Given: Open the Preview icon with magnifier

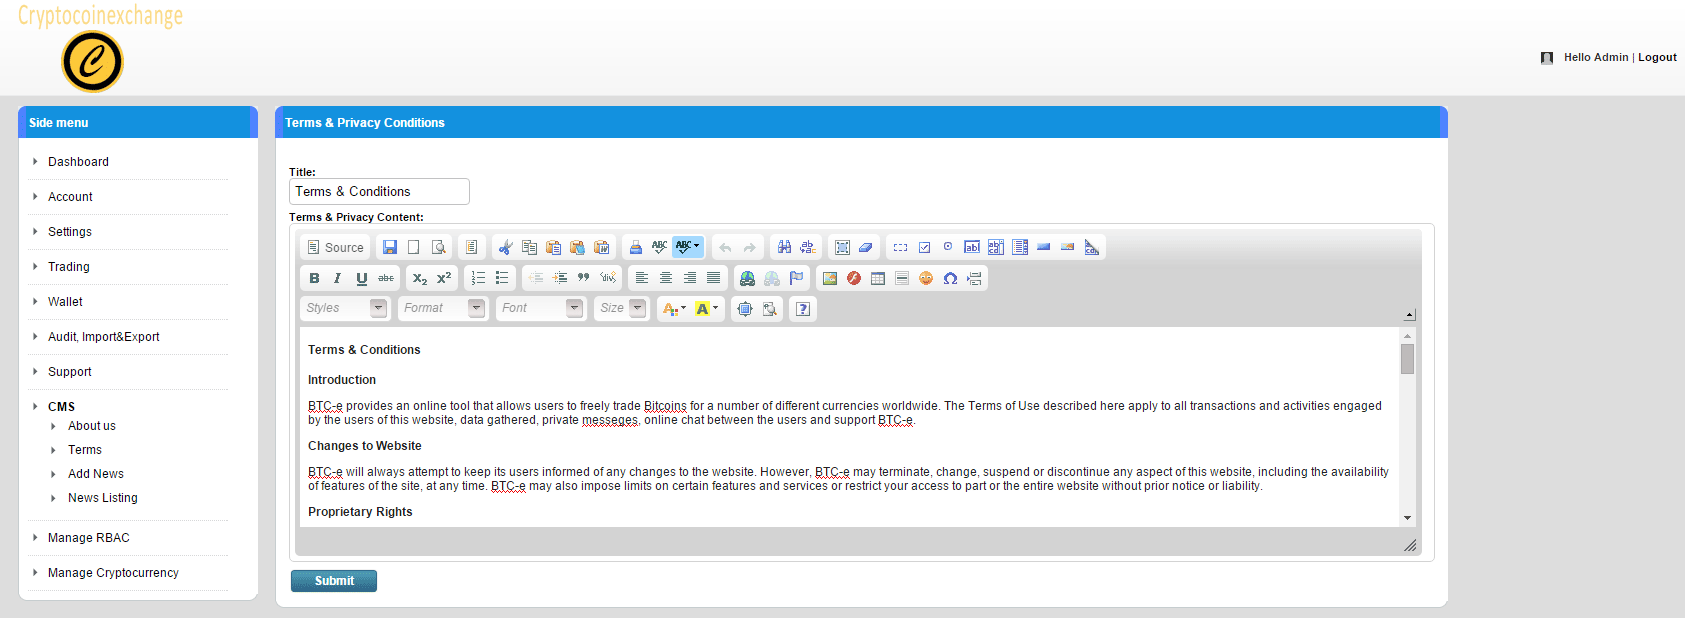Looking at the screenshot, I should click(438, 247).
